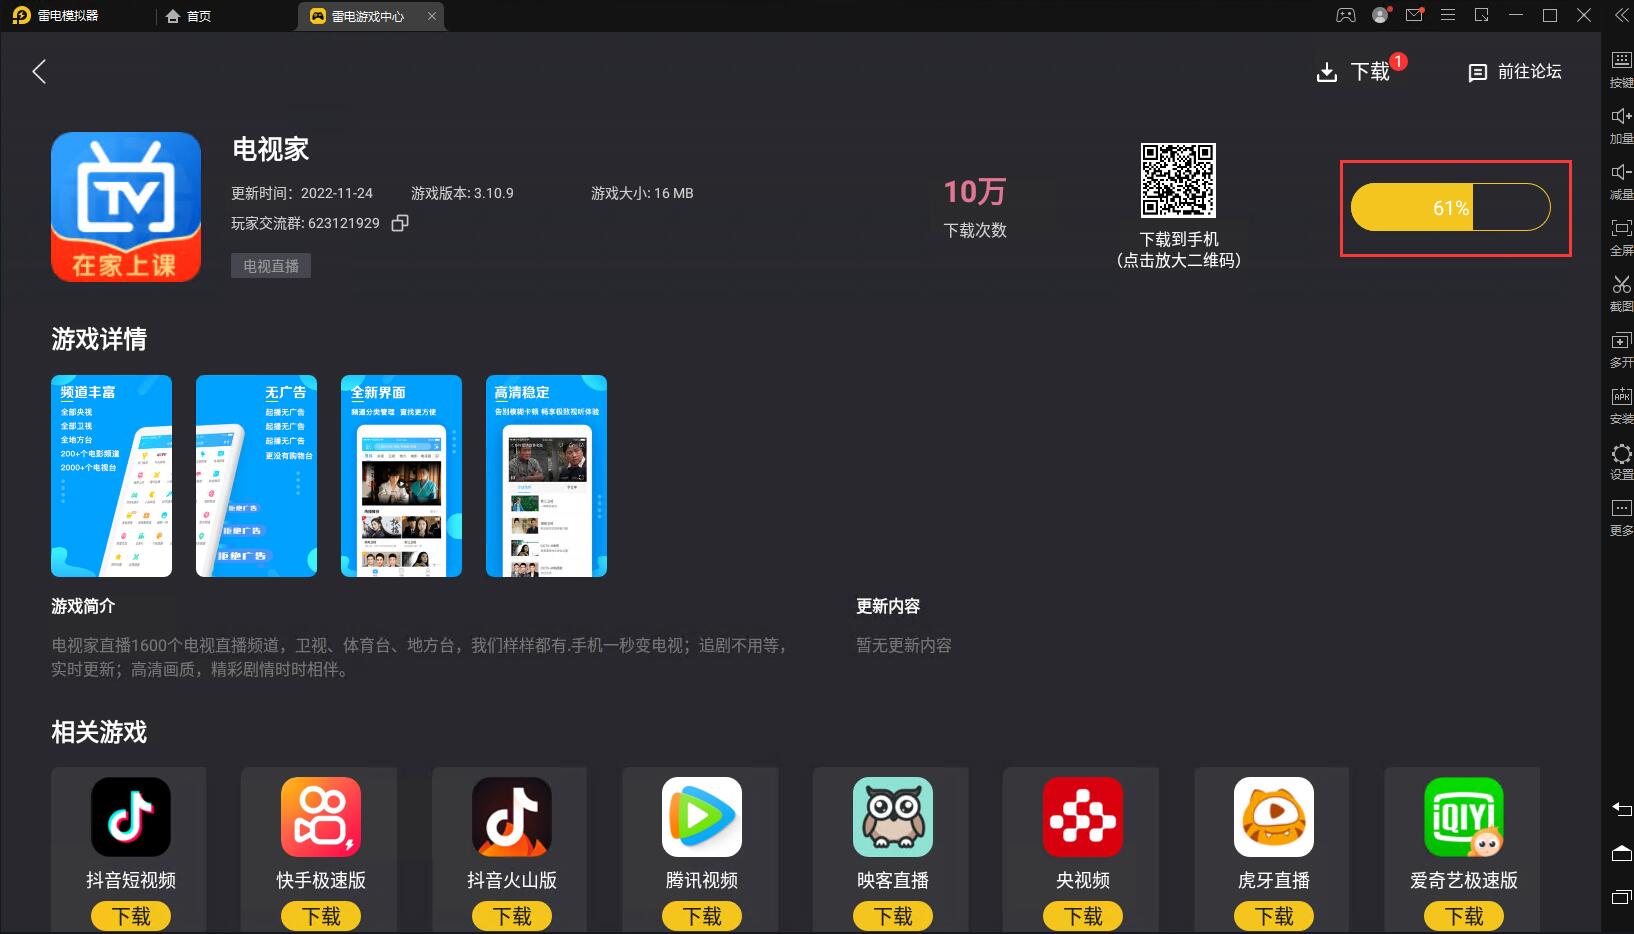Click the 更新时间: 2022-11-24 text
The width and height of the screenshot is (1634, 934).
302,193
